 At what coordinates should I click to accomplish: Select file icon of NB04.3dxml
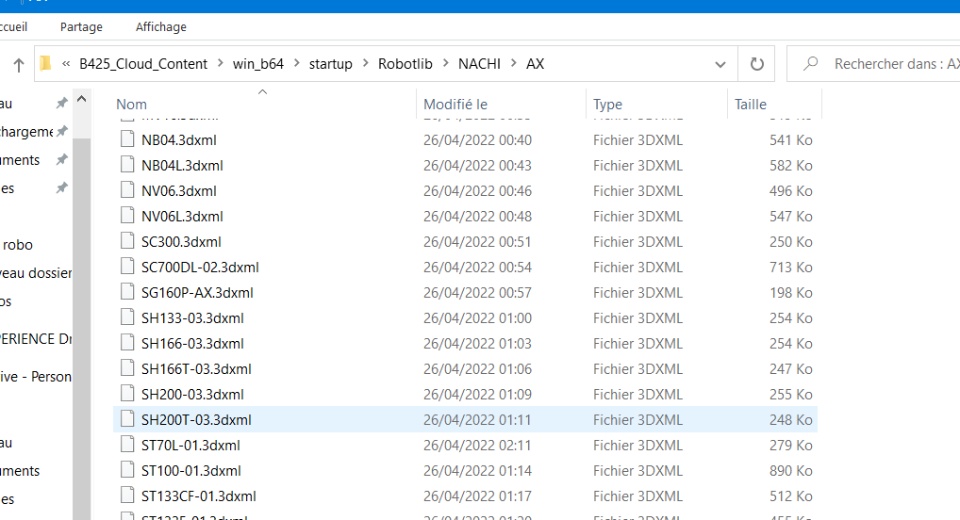tap(127, 139)
